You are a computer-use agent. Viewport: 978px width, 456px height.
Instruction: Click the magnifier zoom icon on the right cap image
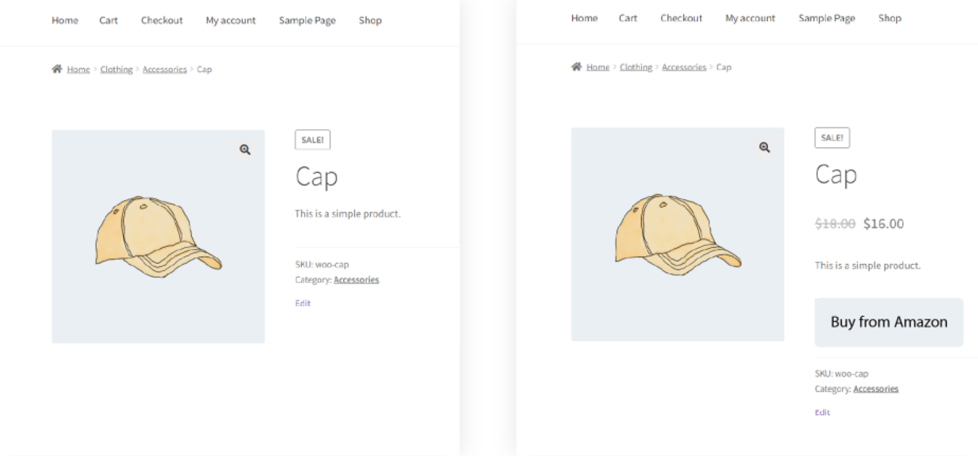pyautogui.click(x=764, y=148)
